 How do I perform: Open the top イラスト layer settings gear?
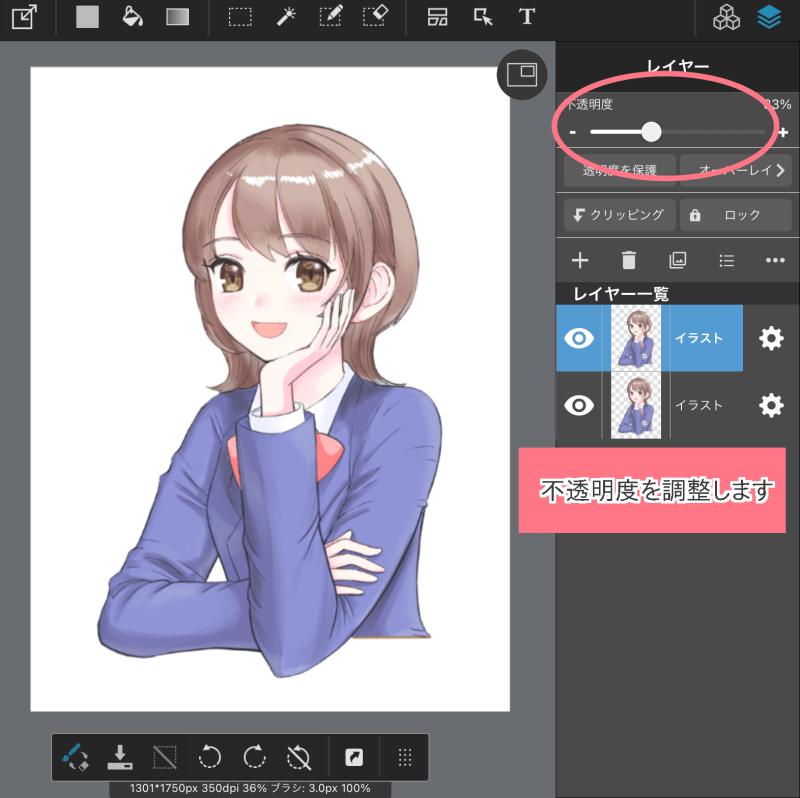tap(771, 338)
